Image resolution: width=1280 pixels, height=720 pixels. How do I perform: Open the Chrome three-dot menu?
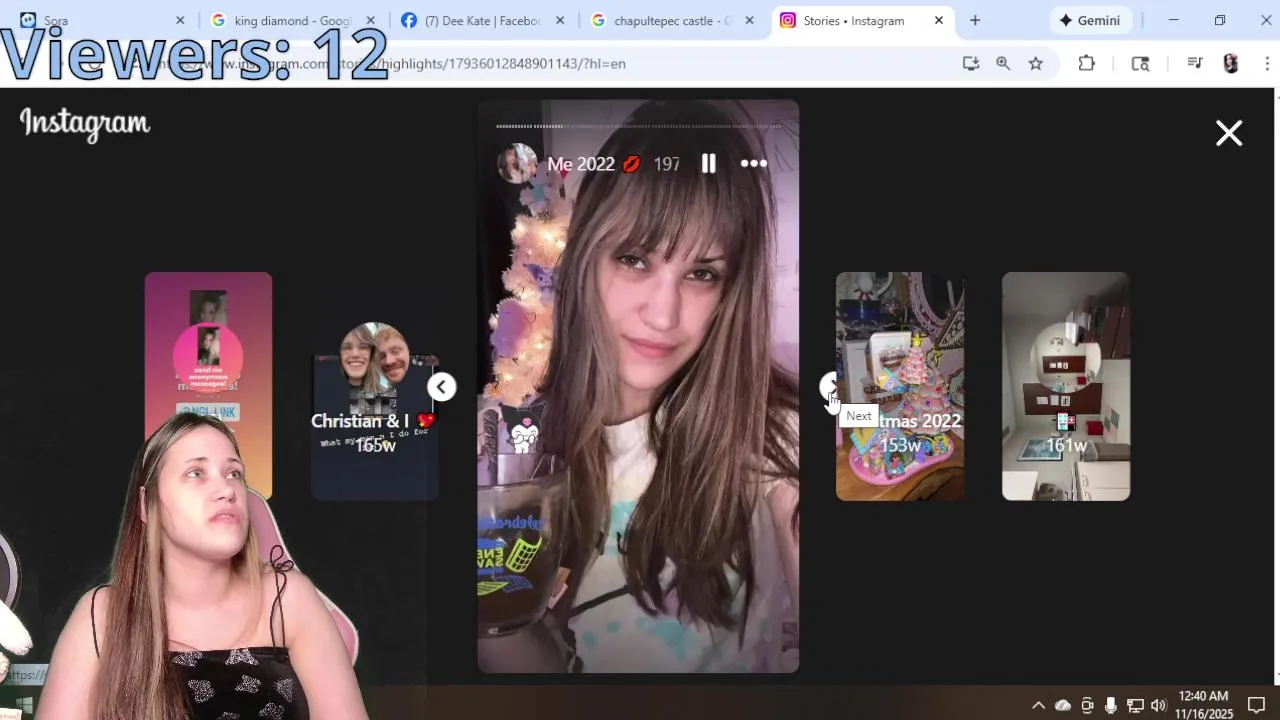[1266, 63]
